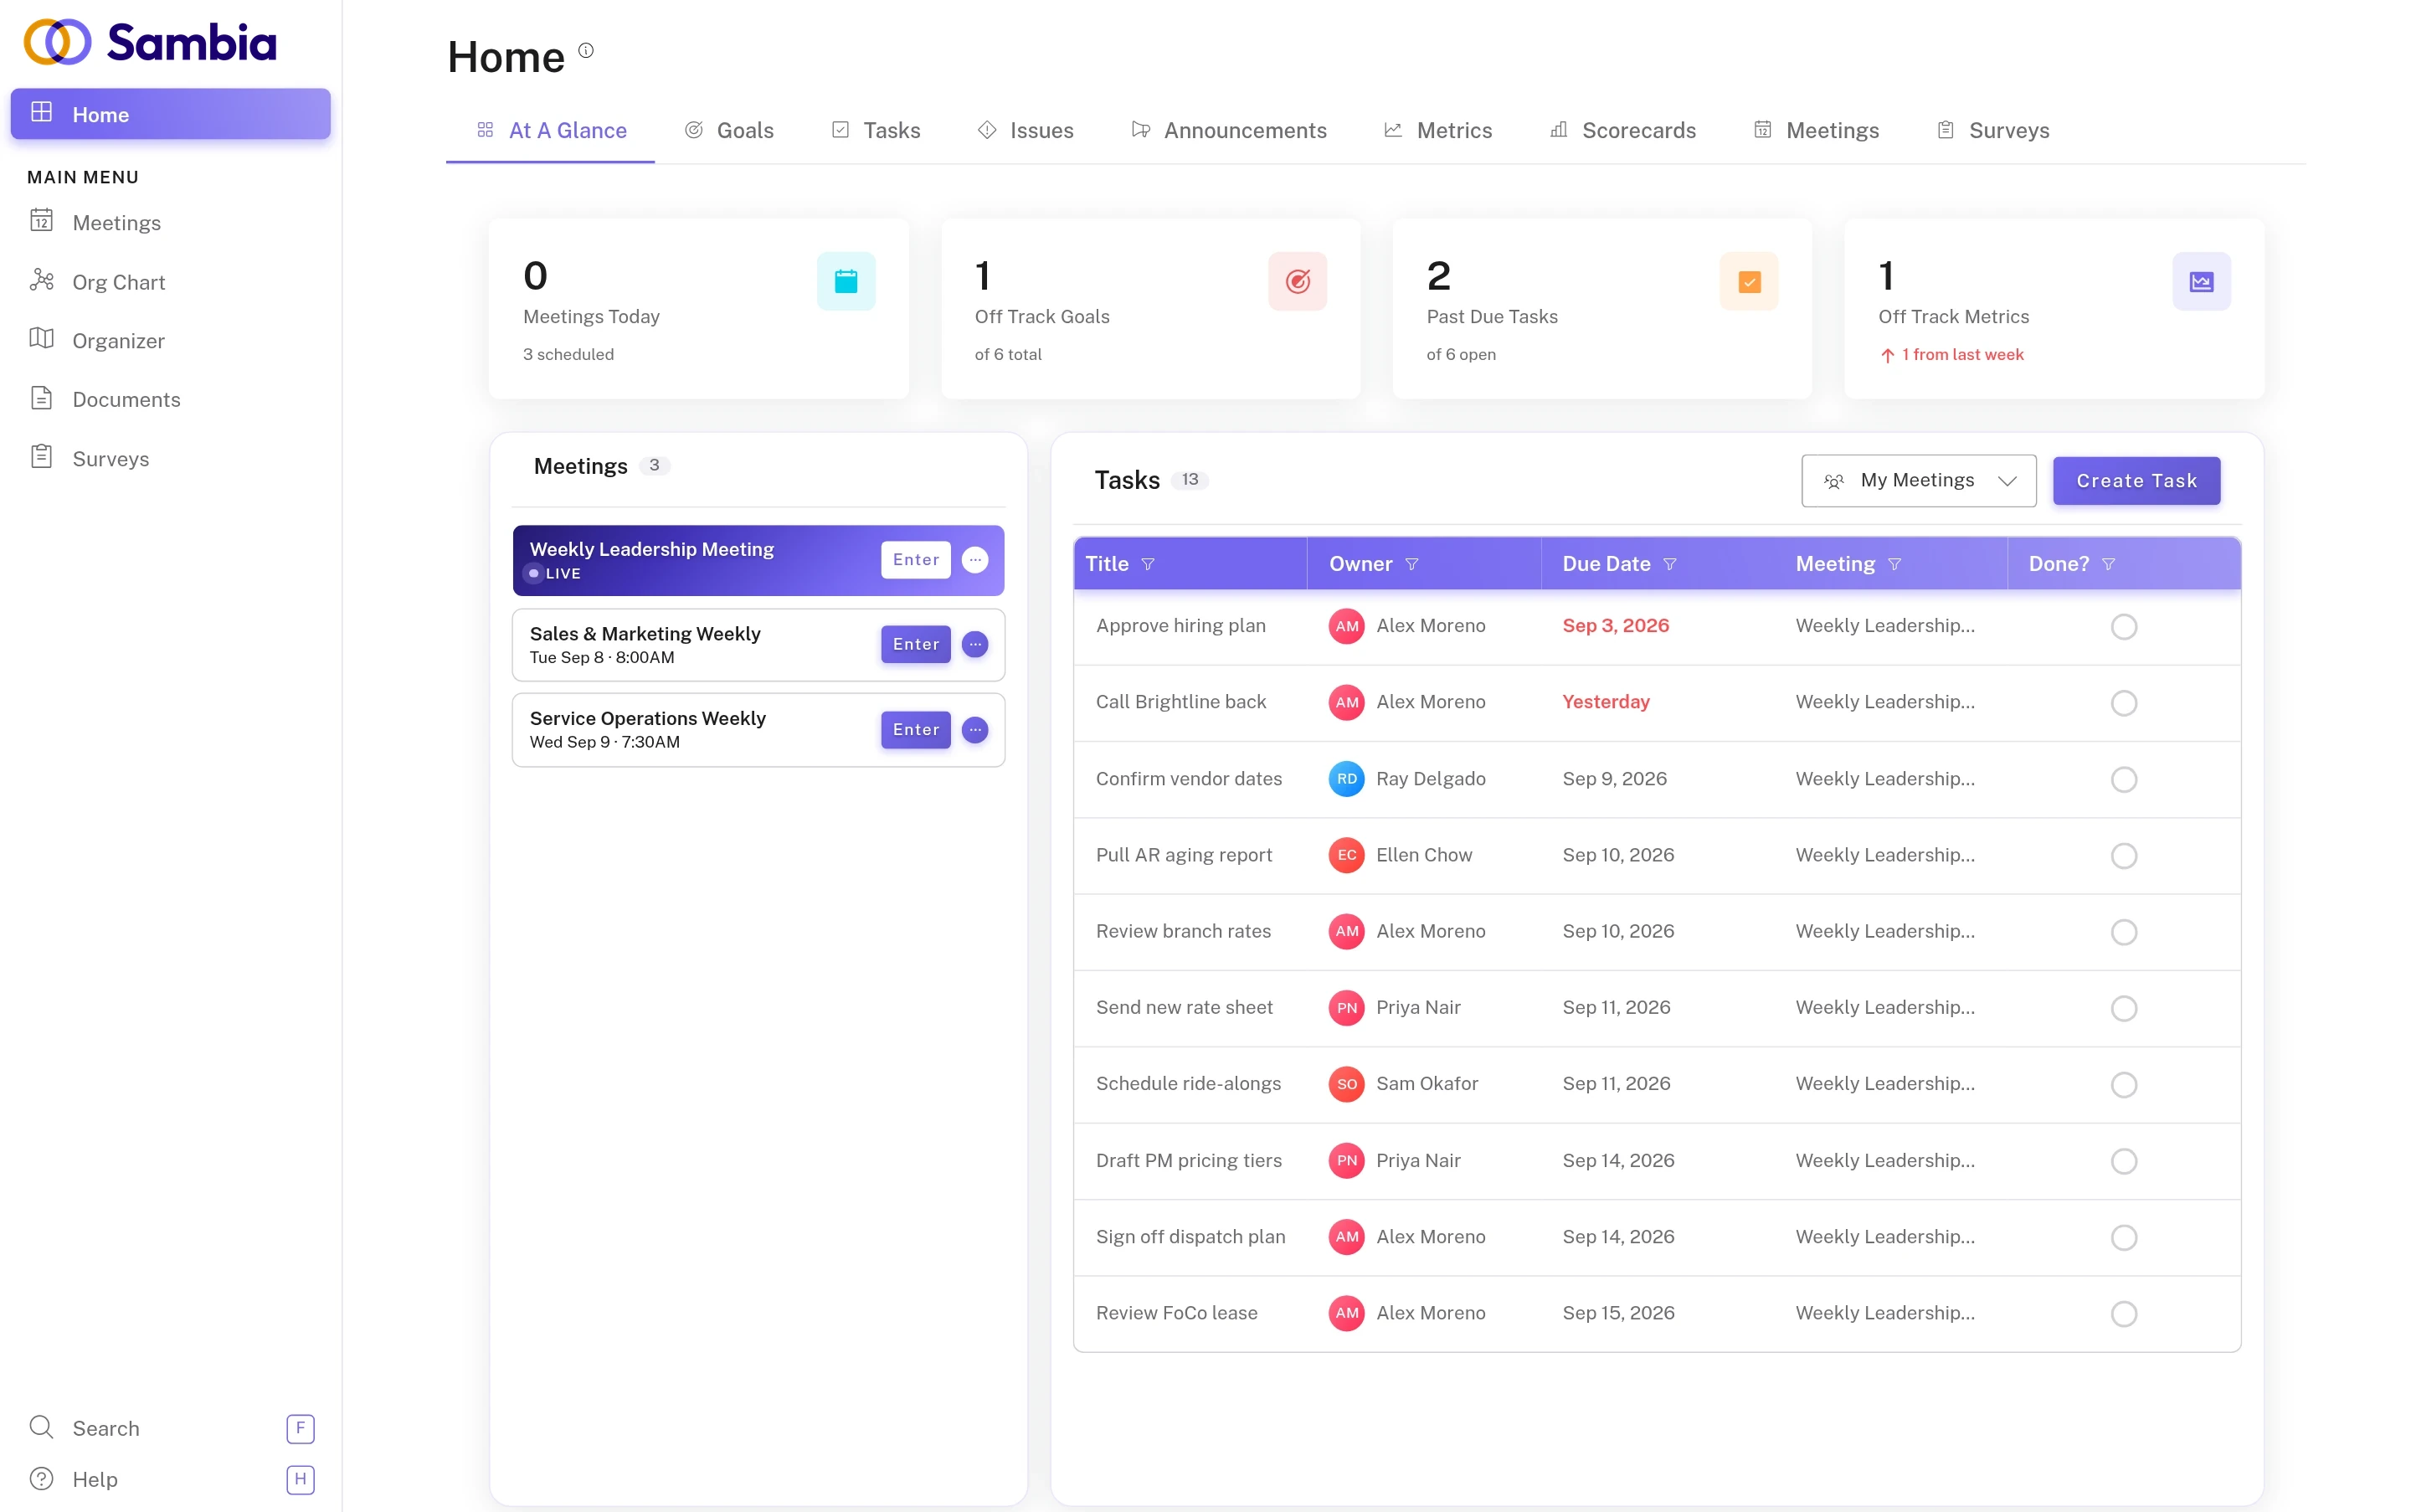This screenshot has height=1512, width=2411.
Task: Click the H shortcut badge next to Help
Action: coord(300,1479)
